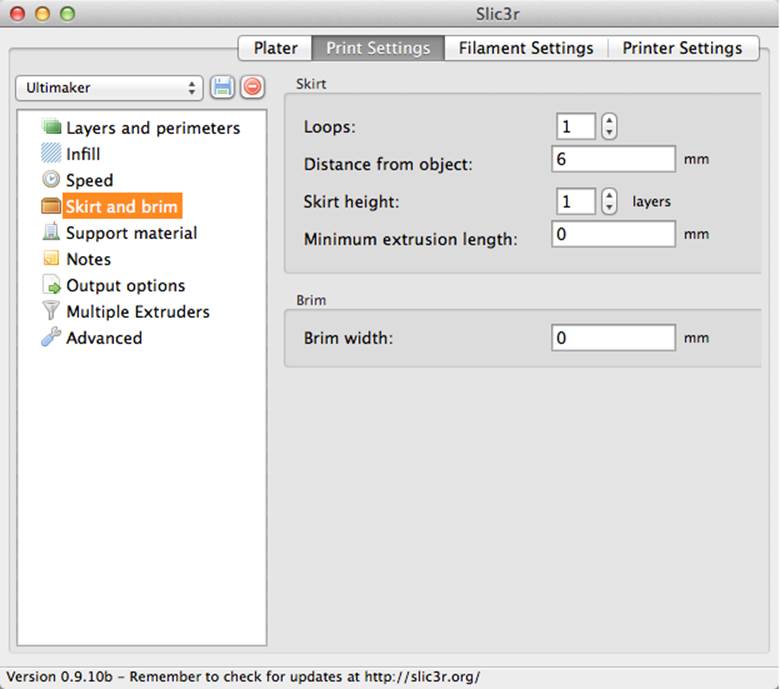Image resolution: width=780 pixels, height=689 pixels.
Task: Click the Multiple Extruders funnel icon
Action: coord(51,311)
